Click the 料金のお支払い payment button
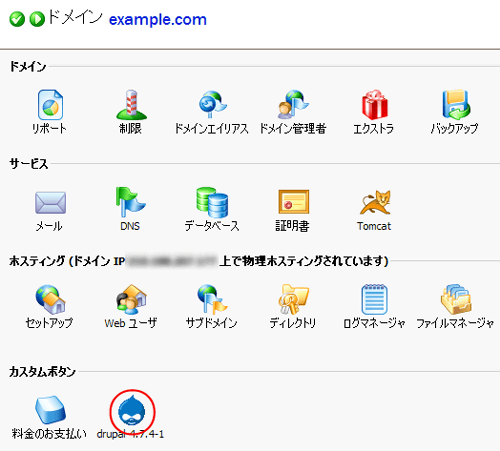 [50, 410]
